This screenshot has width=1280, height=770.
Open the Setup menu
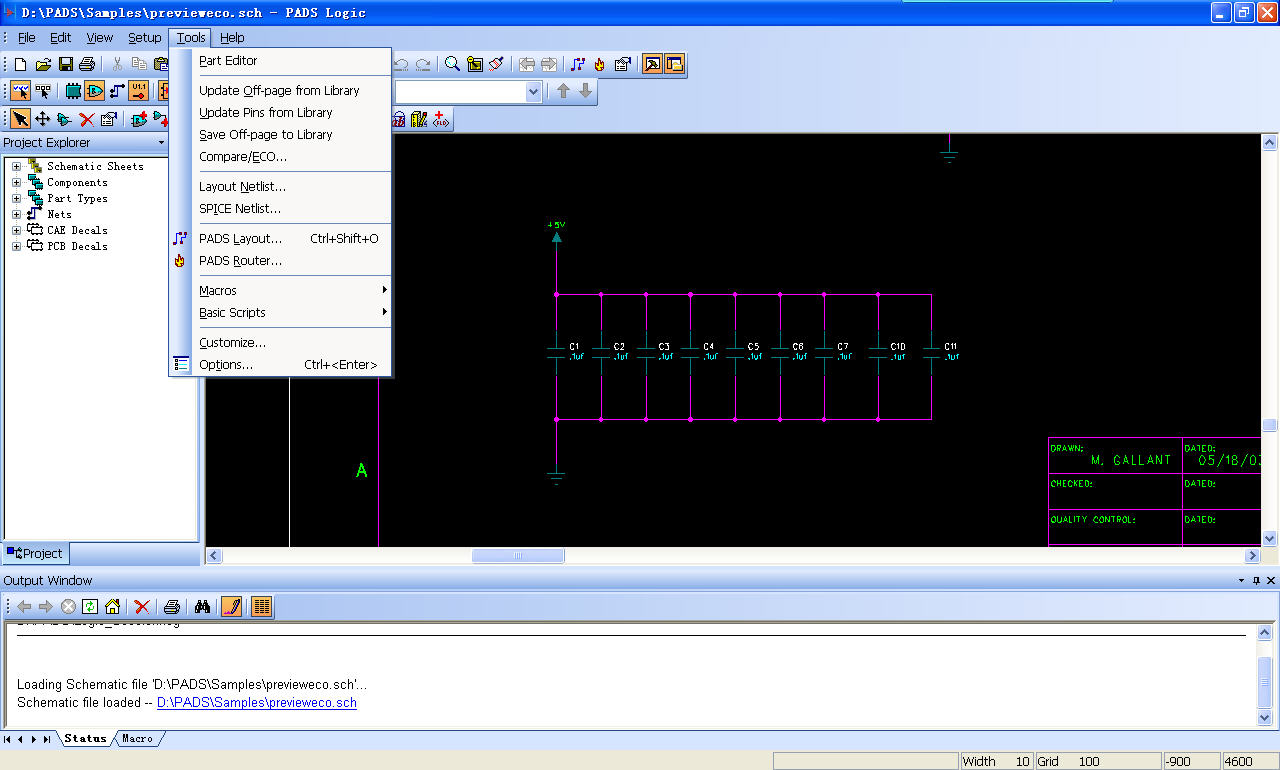[x=144, y=38]
